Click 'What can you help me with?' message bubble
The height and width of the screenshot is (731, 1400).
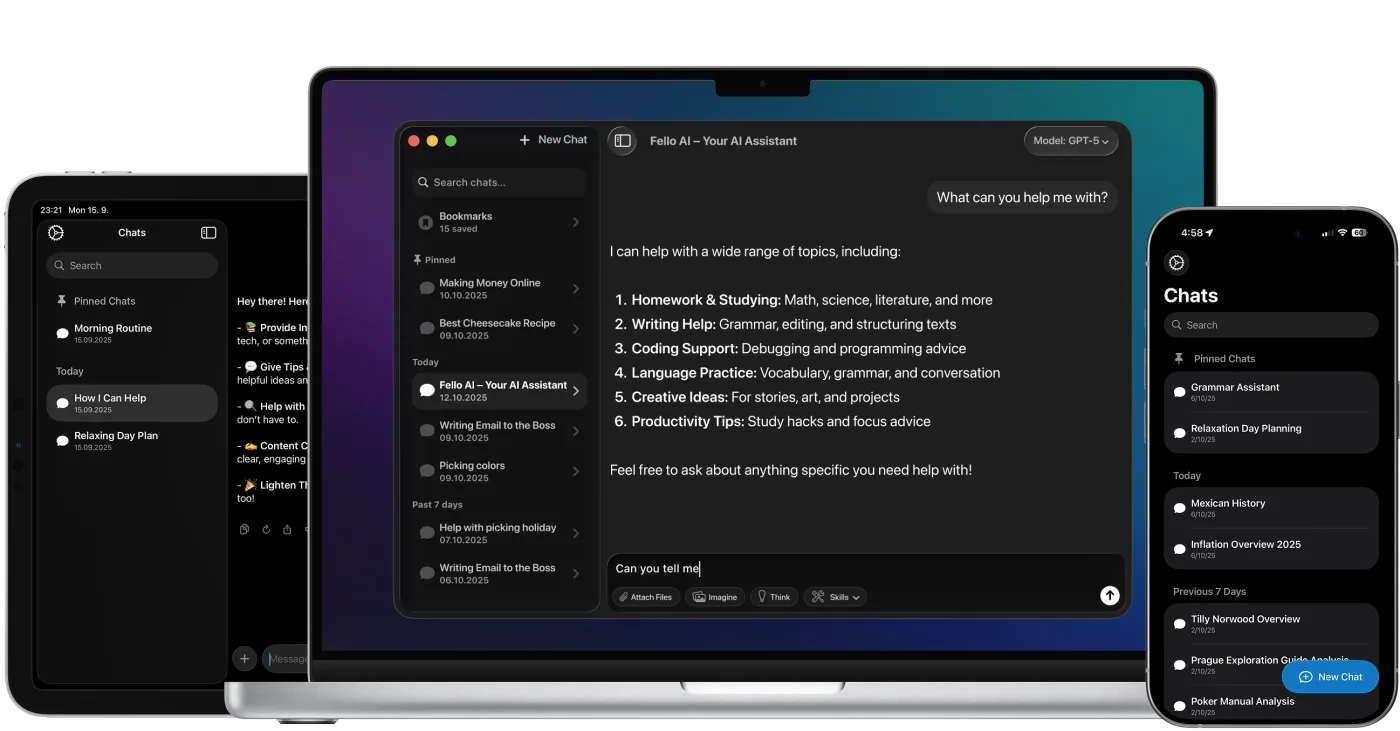click(x=1022, y=197)
